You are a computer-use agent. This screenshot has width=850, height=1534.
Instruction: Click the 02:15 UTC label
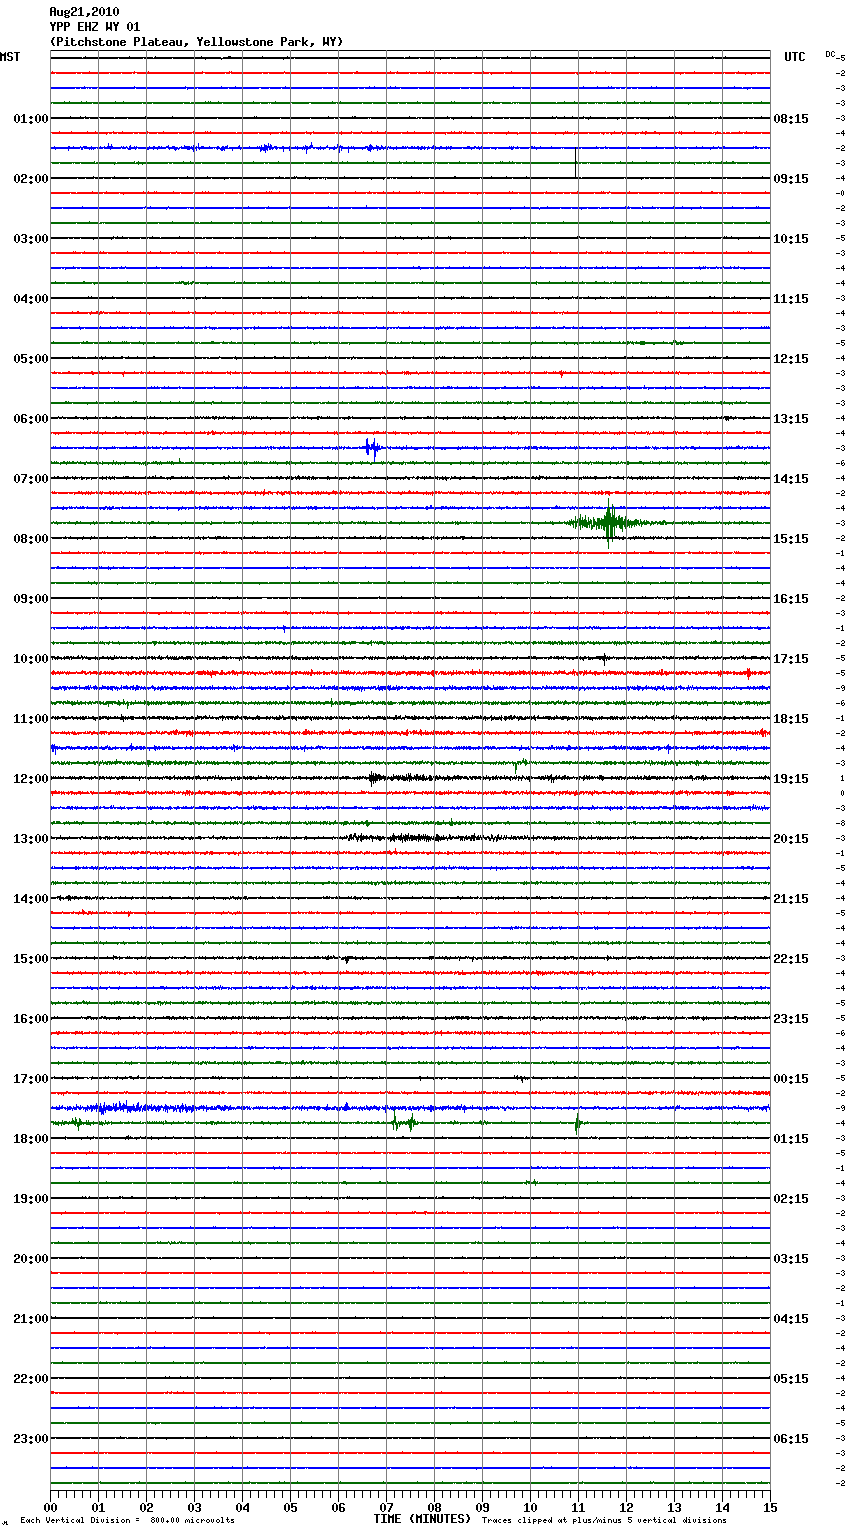(791, 1199)
